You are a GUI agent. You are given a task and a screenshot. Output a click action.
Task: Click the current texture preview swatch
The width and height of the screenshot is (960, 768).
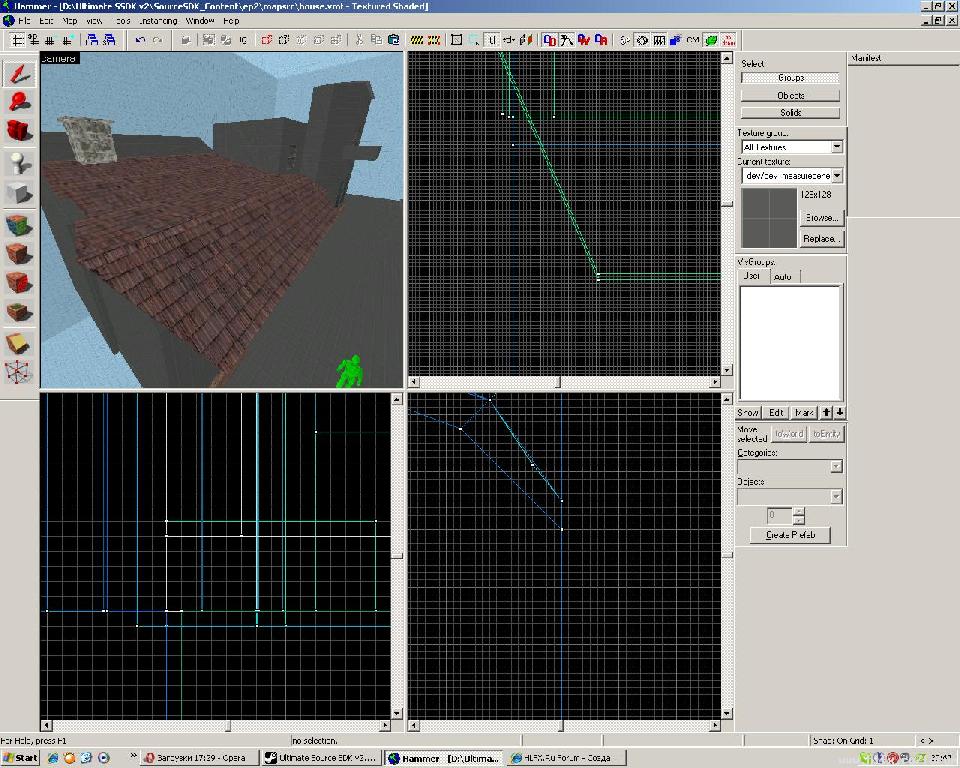pos(767,216)
